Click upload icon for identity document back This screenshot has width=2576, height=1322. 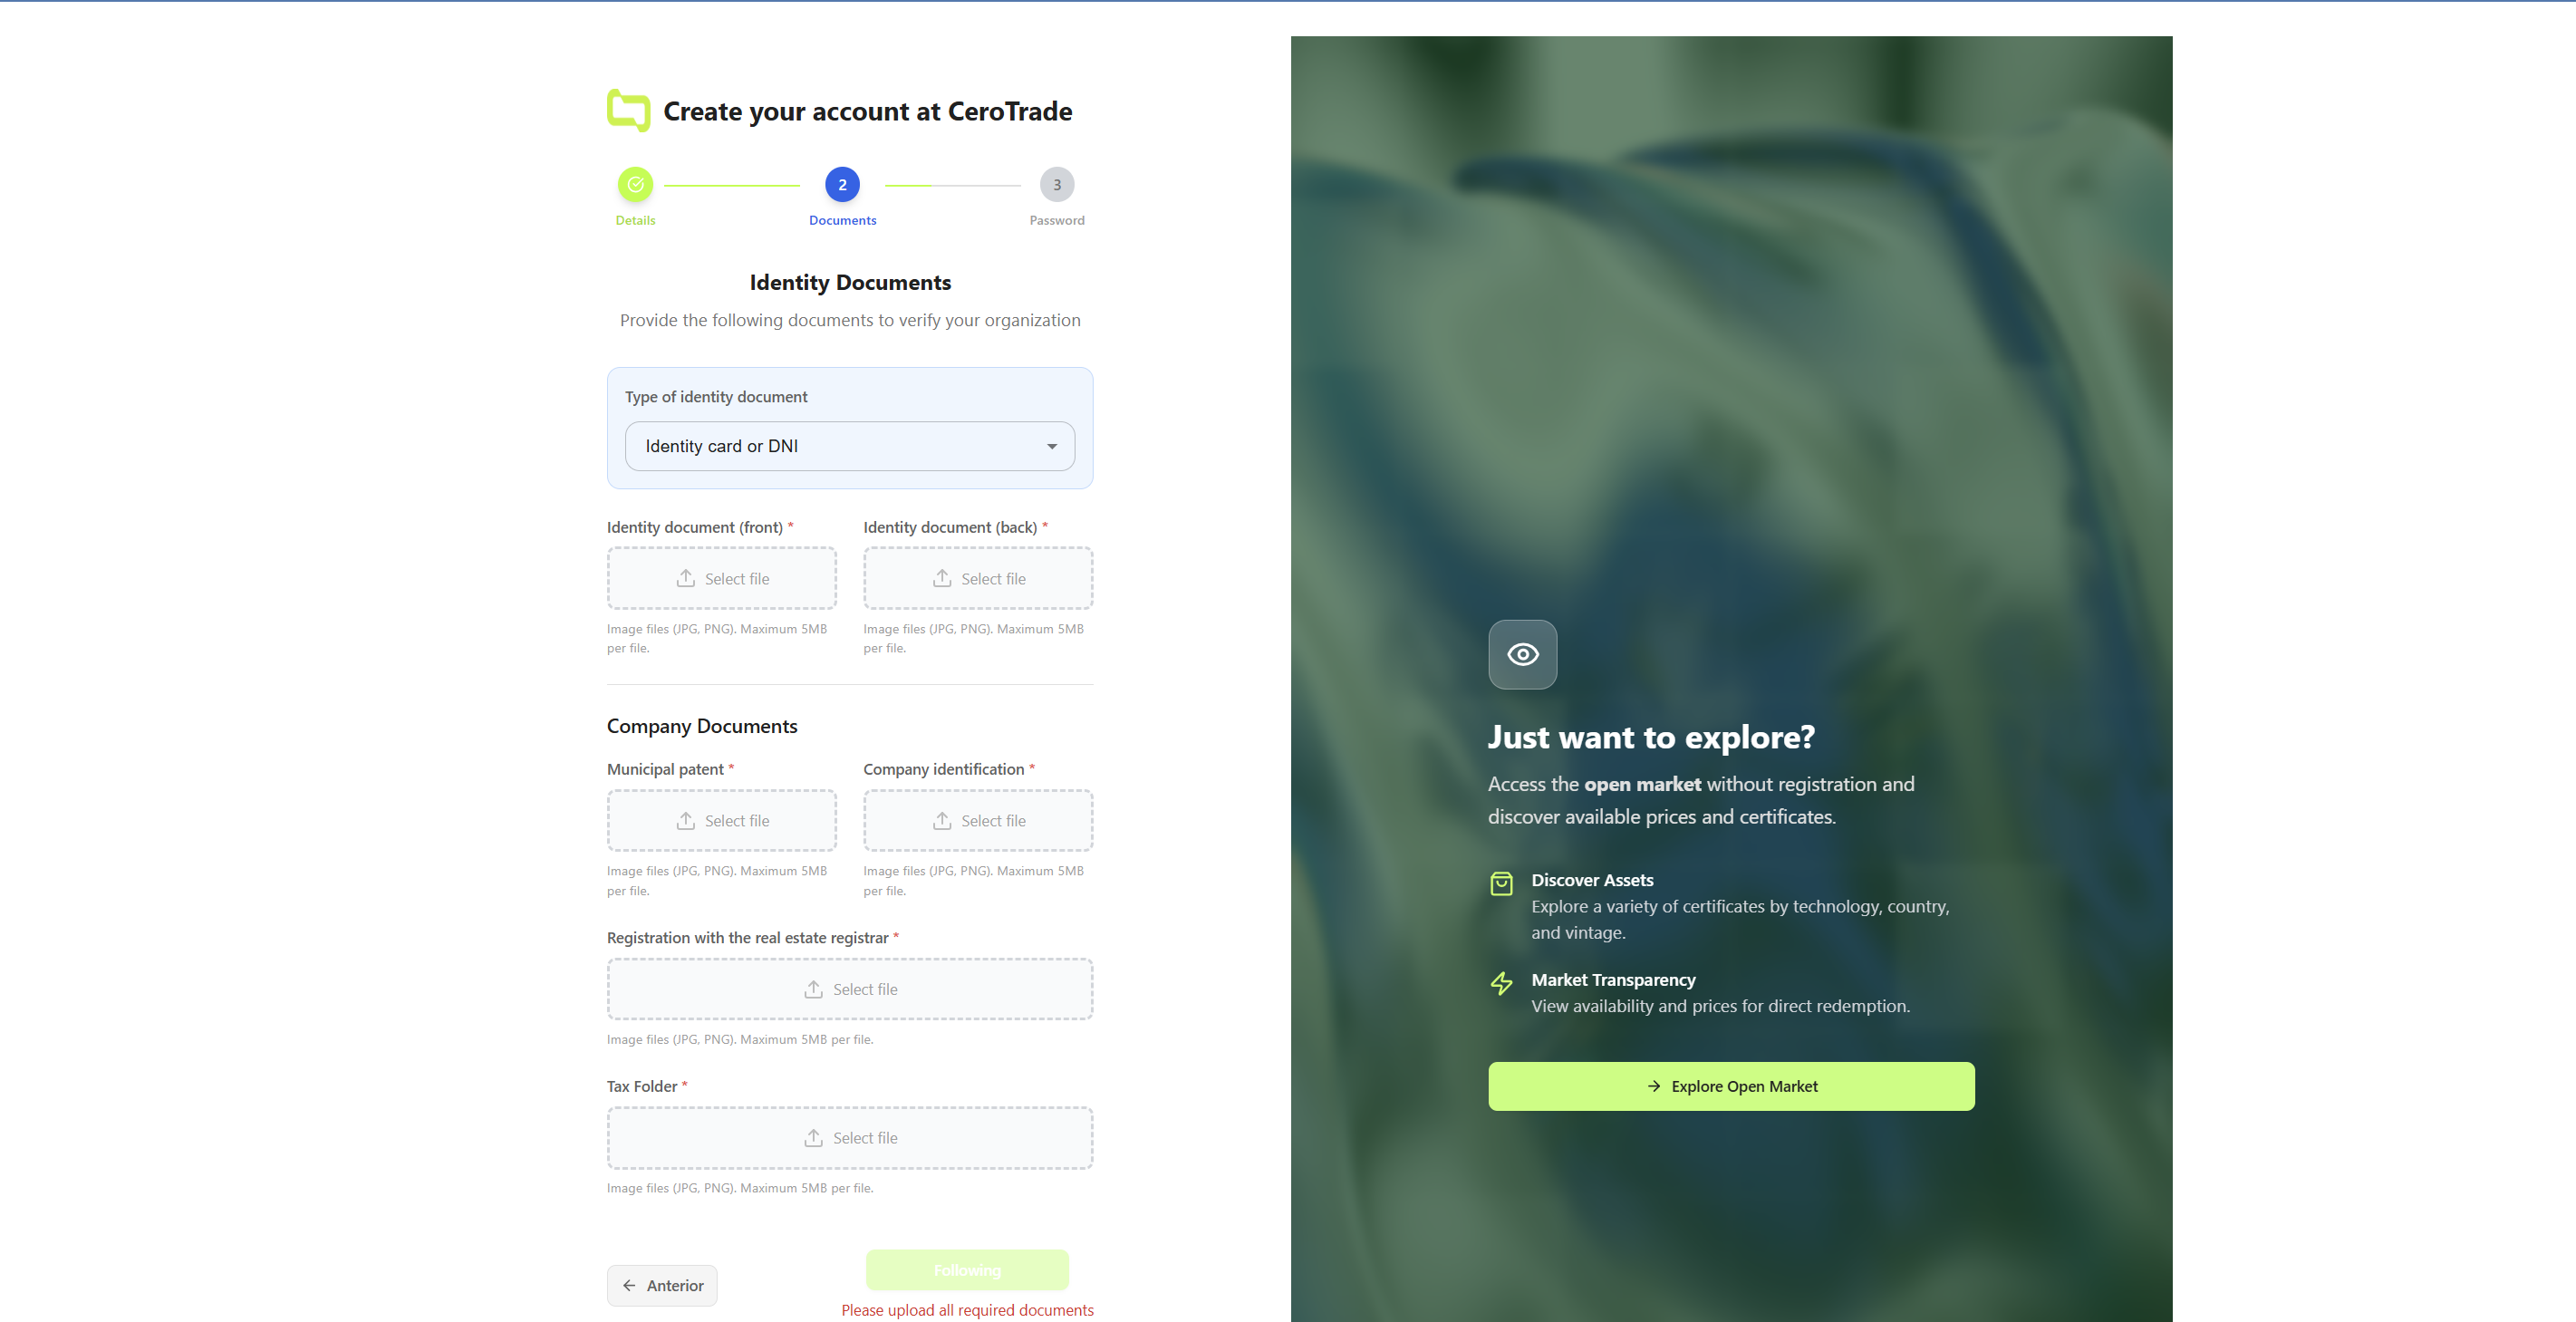click(942, 578)
